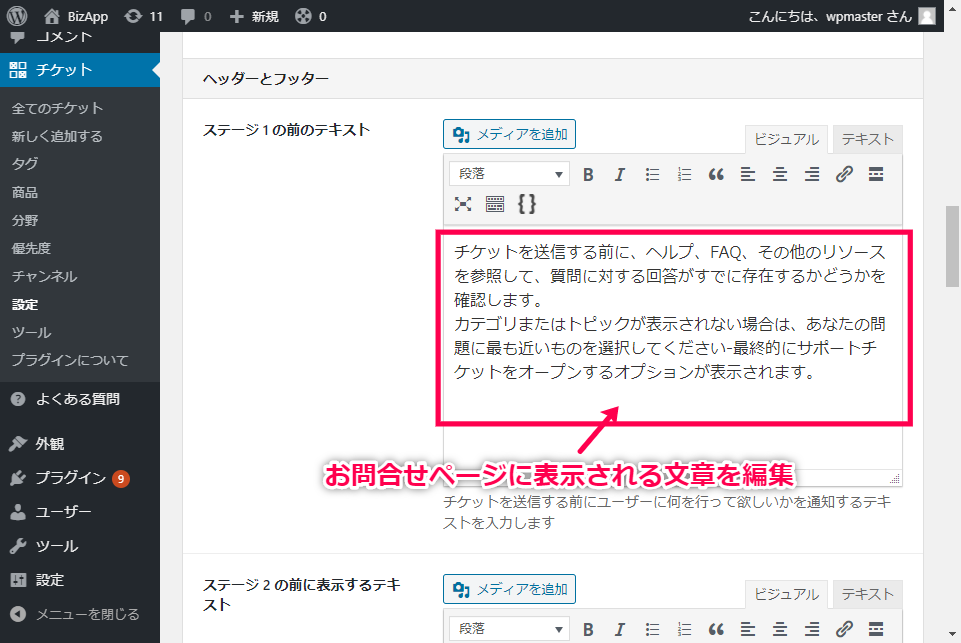Align text right in Stage 2 editor

tap(812, 630)
